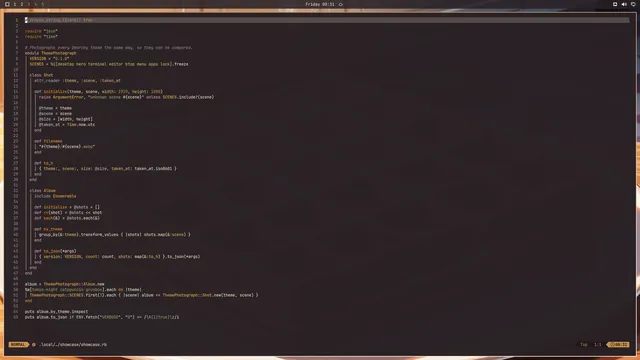Open the launcher icon in top bar
Image resolution: width=640 pixels, height=360 pixels.
7,4
